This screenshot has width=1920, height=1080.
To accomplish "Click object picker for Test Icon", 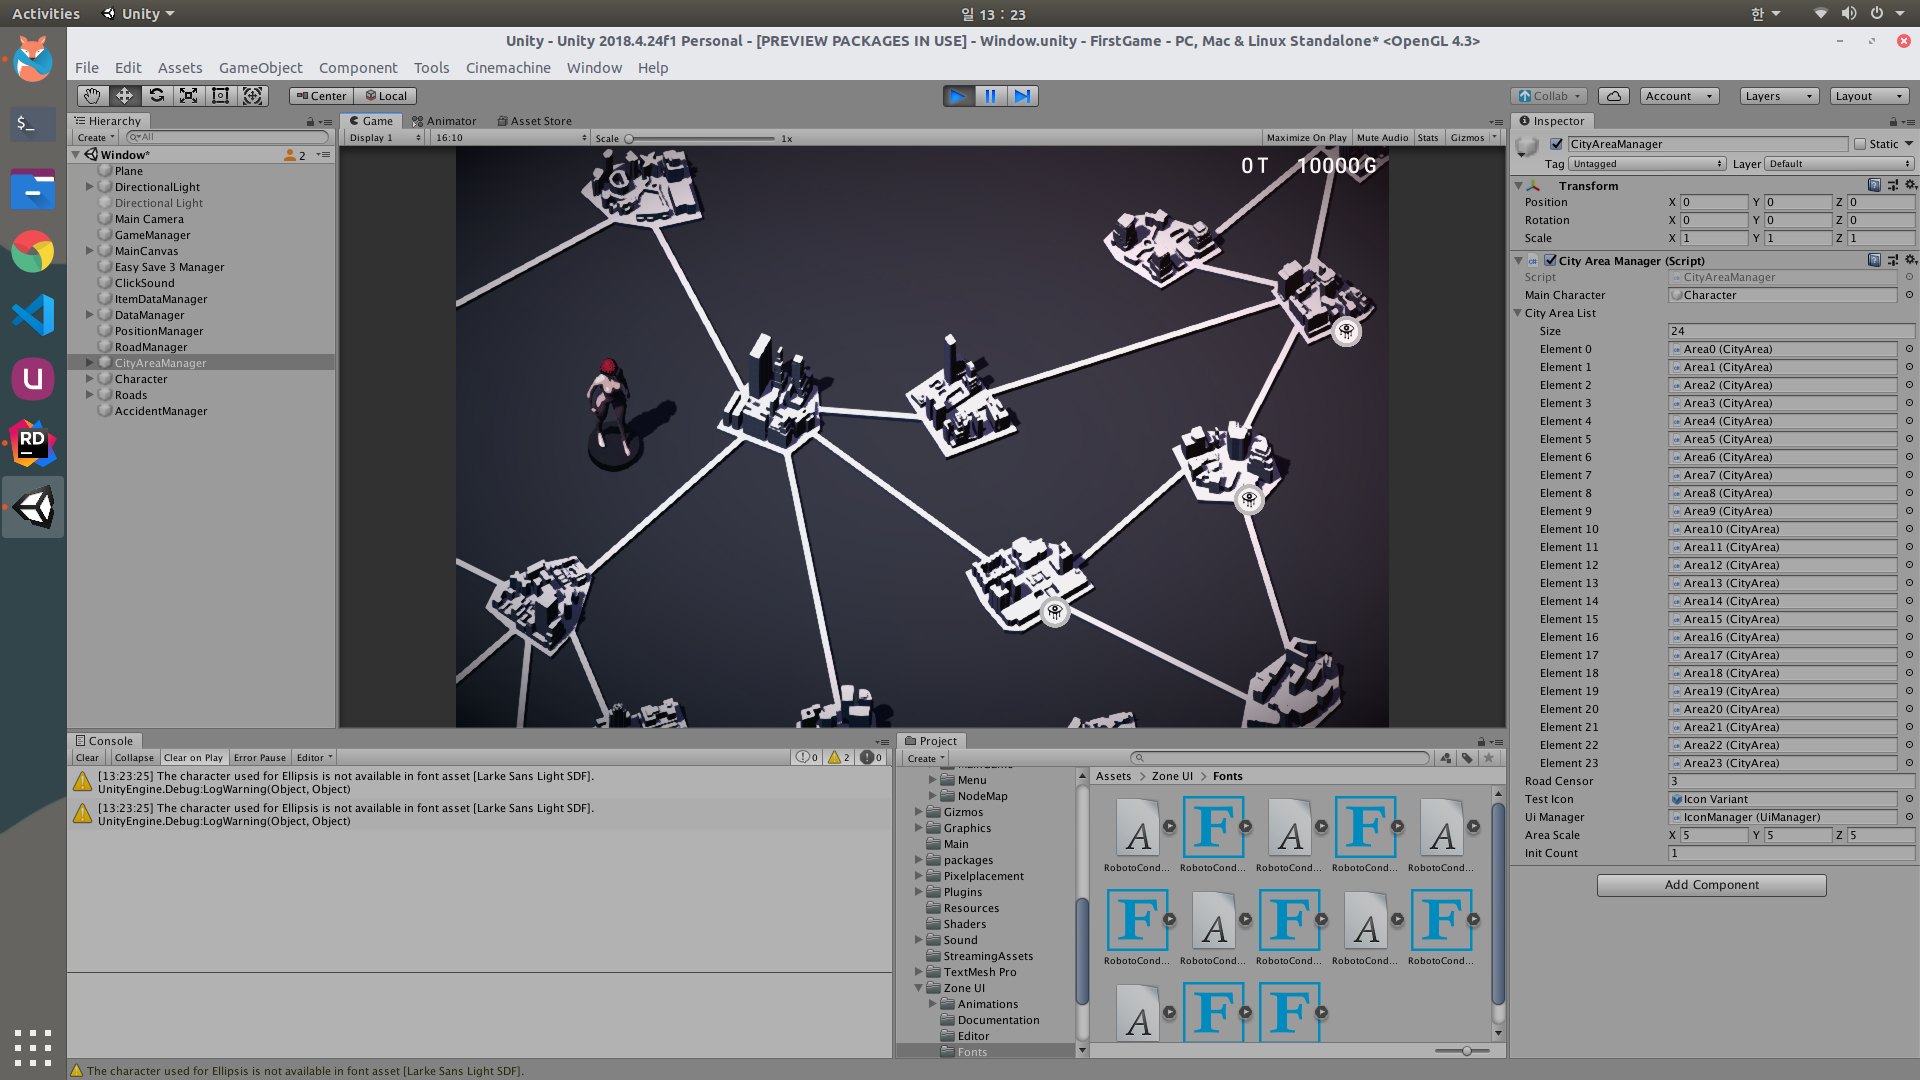I will pos(1909,799).
